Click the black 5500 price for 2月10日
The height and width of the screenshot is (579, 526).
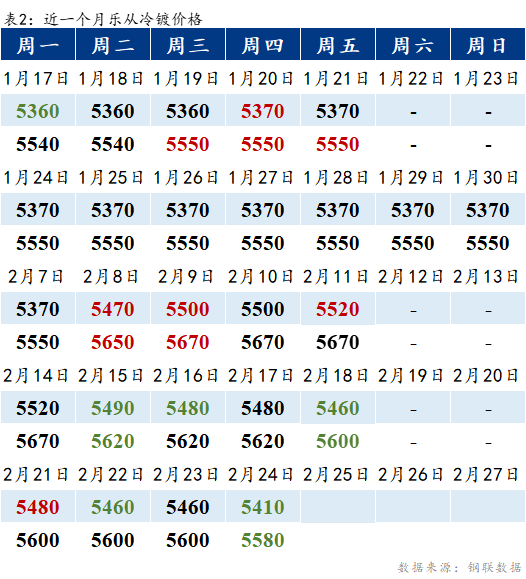[263, 309]
